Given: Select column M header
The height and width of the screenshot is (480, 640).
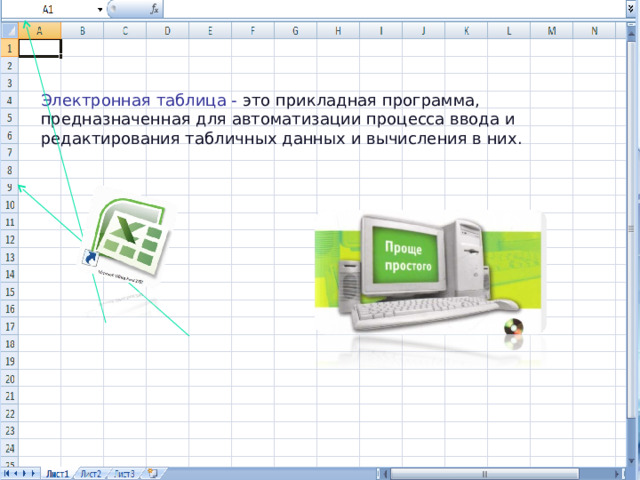Looking at the screenshot, I should [x=551, y=31].
